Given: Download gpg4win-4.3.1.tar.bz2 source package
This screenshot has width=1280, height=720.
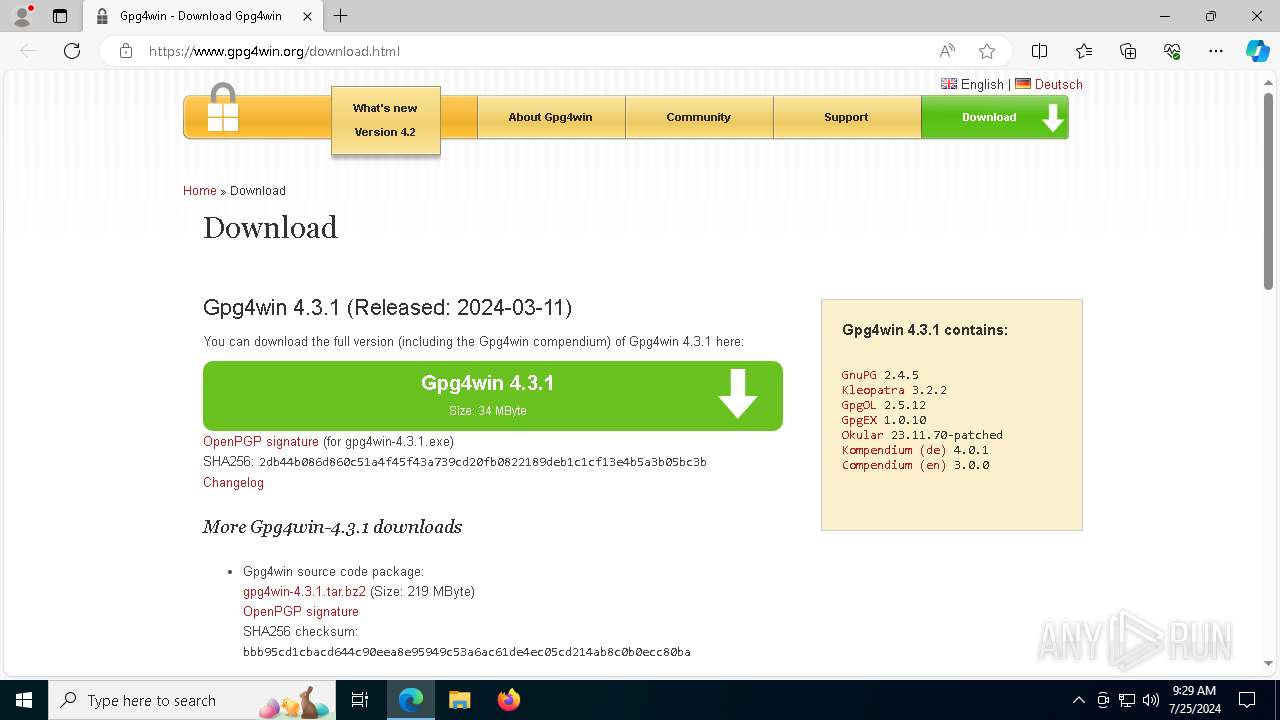Looking at the screenshot, I should coord(304,592).
